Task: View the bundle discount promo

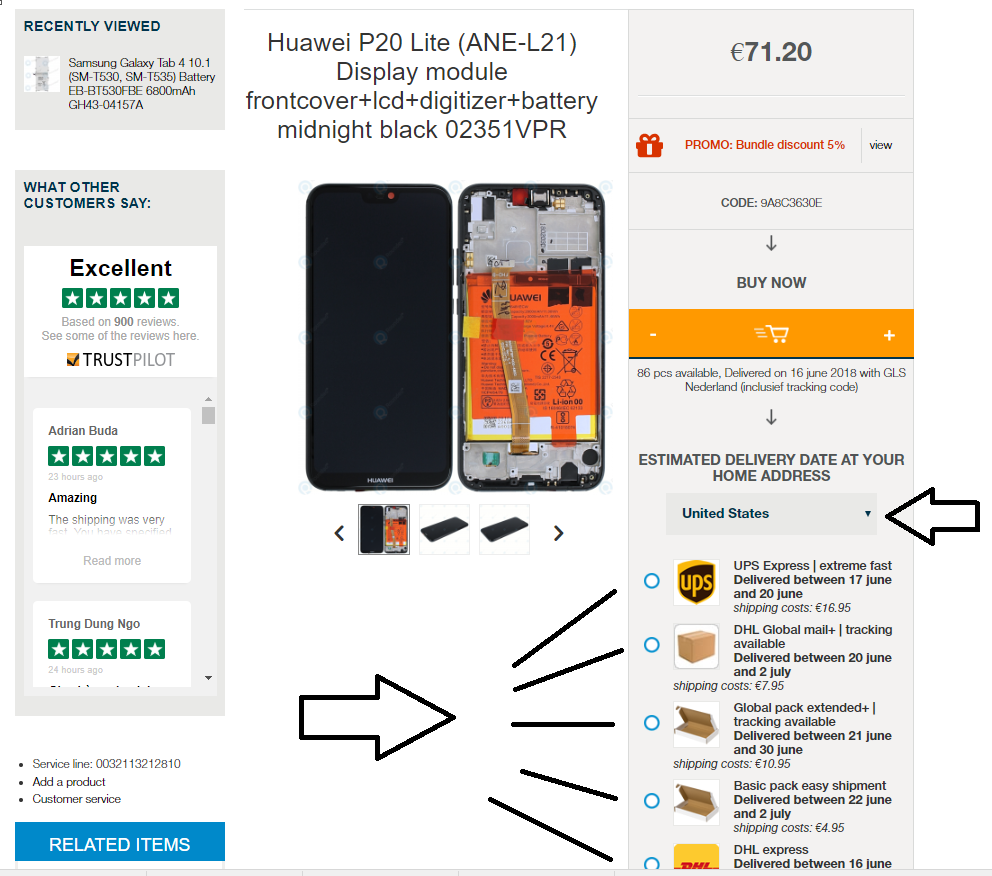Action: coord(880,145)
